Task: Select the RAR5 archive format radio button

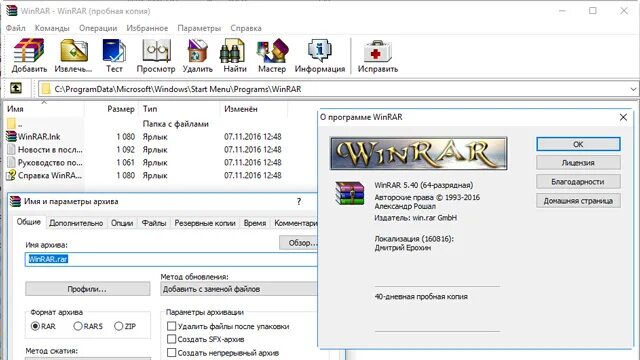Action: pyautogui.click(x=78, y=326)
